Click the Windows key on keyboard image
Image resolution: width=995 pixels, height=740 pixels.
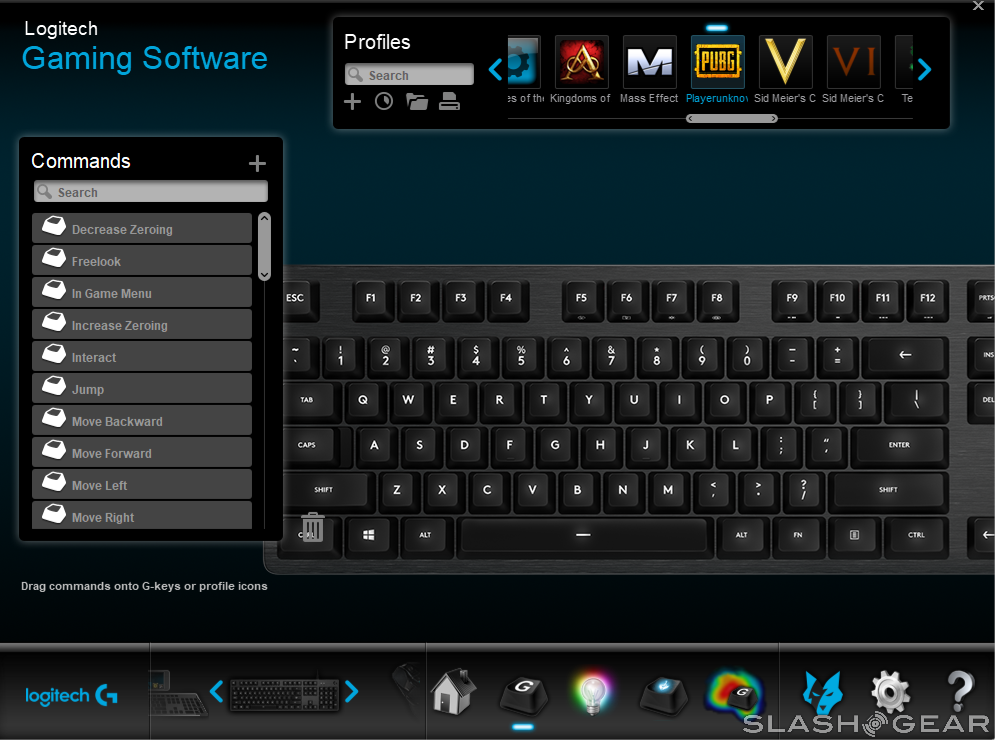[368, 536]
